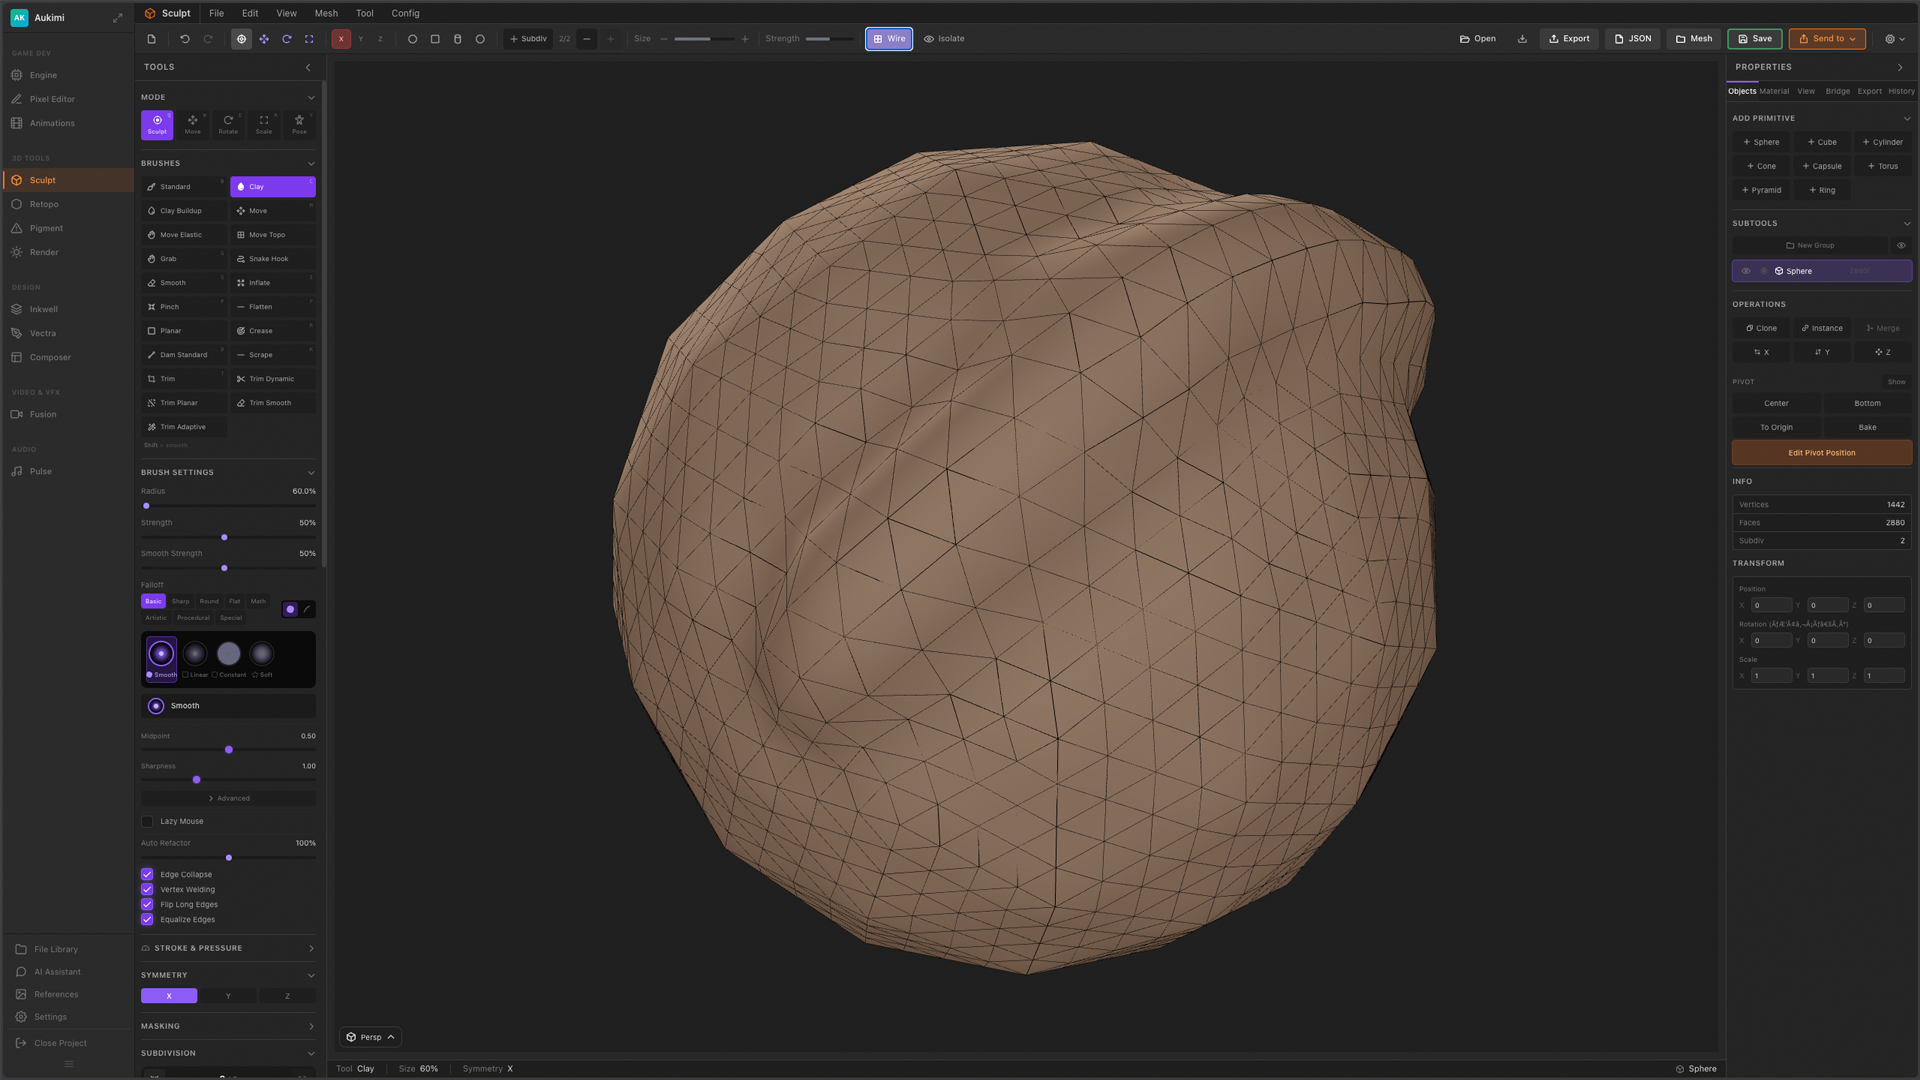Adjust the brush Strength slider
Screen dimensions: 1920x1080
(x=224, y=538)
